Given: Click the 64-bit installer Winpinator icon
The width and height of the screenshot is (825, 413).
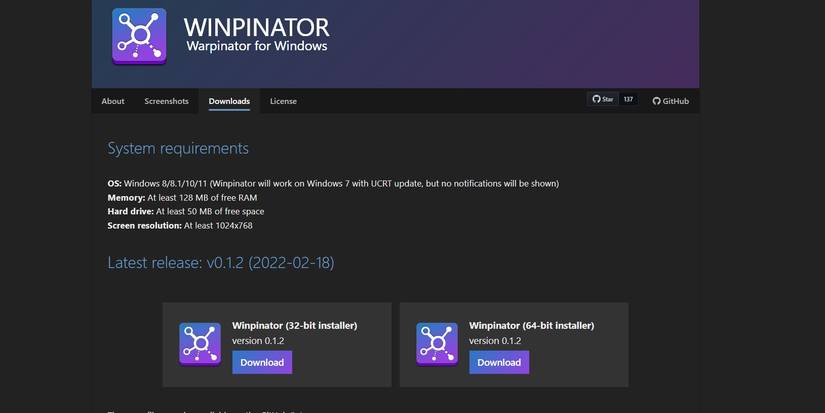Looking at the screenshot, I should coord(437,344).
